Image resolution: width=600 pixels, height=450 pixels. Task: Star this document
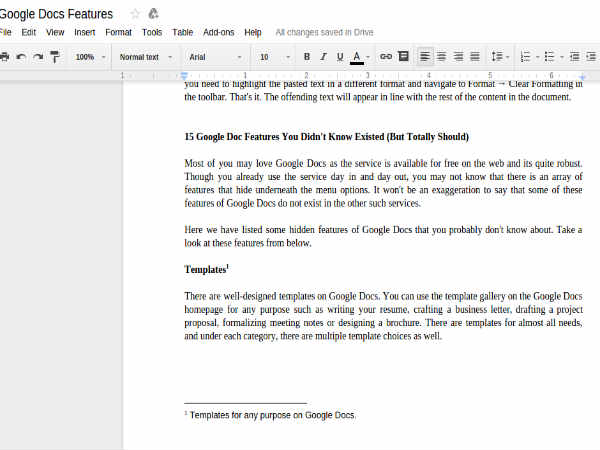[x=135, y=14]
